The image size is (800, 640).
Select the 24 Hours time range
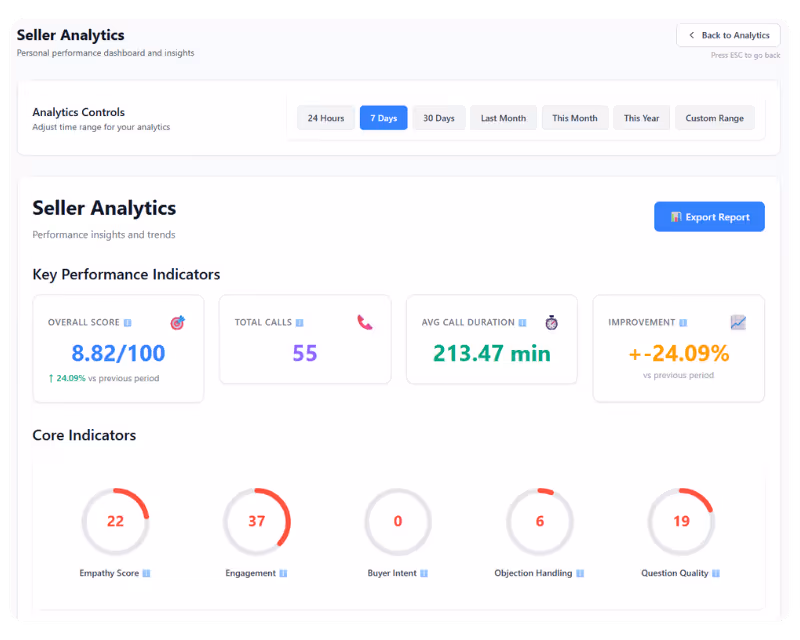tap(325, 117)
